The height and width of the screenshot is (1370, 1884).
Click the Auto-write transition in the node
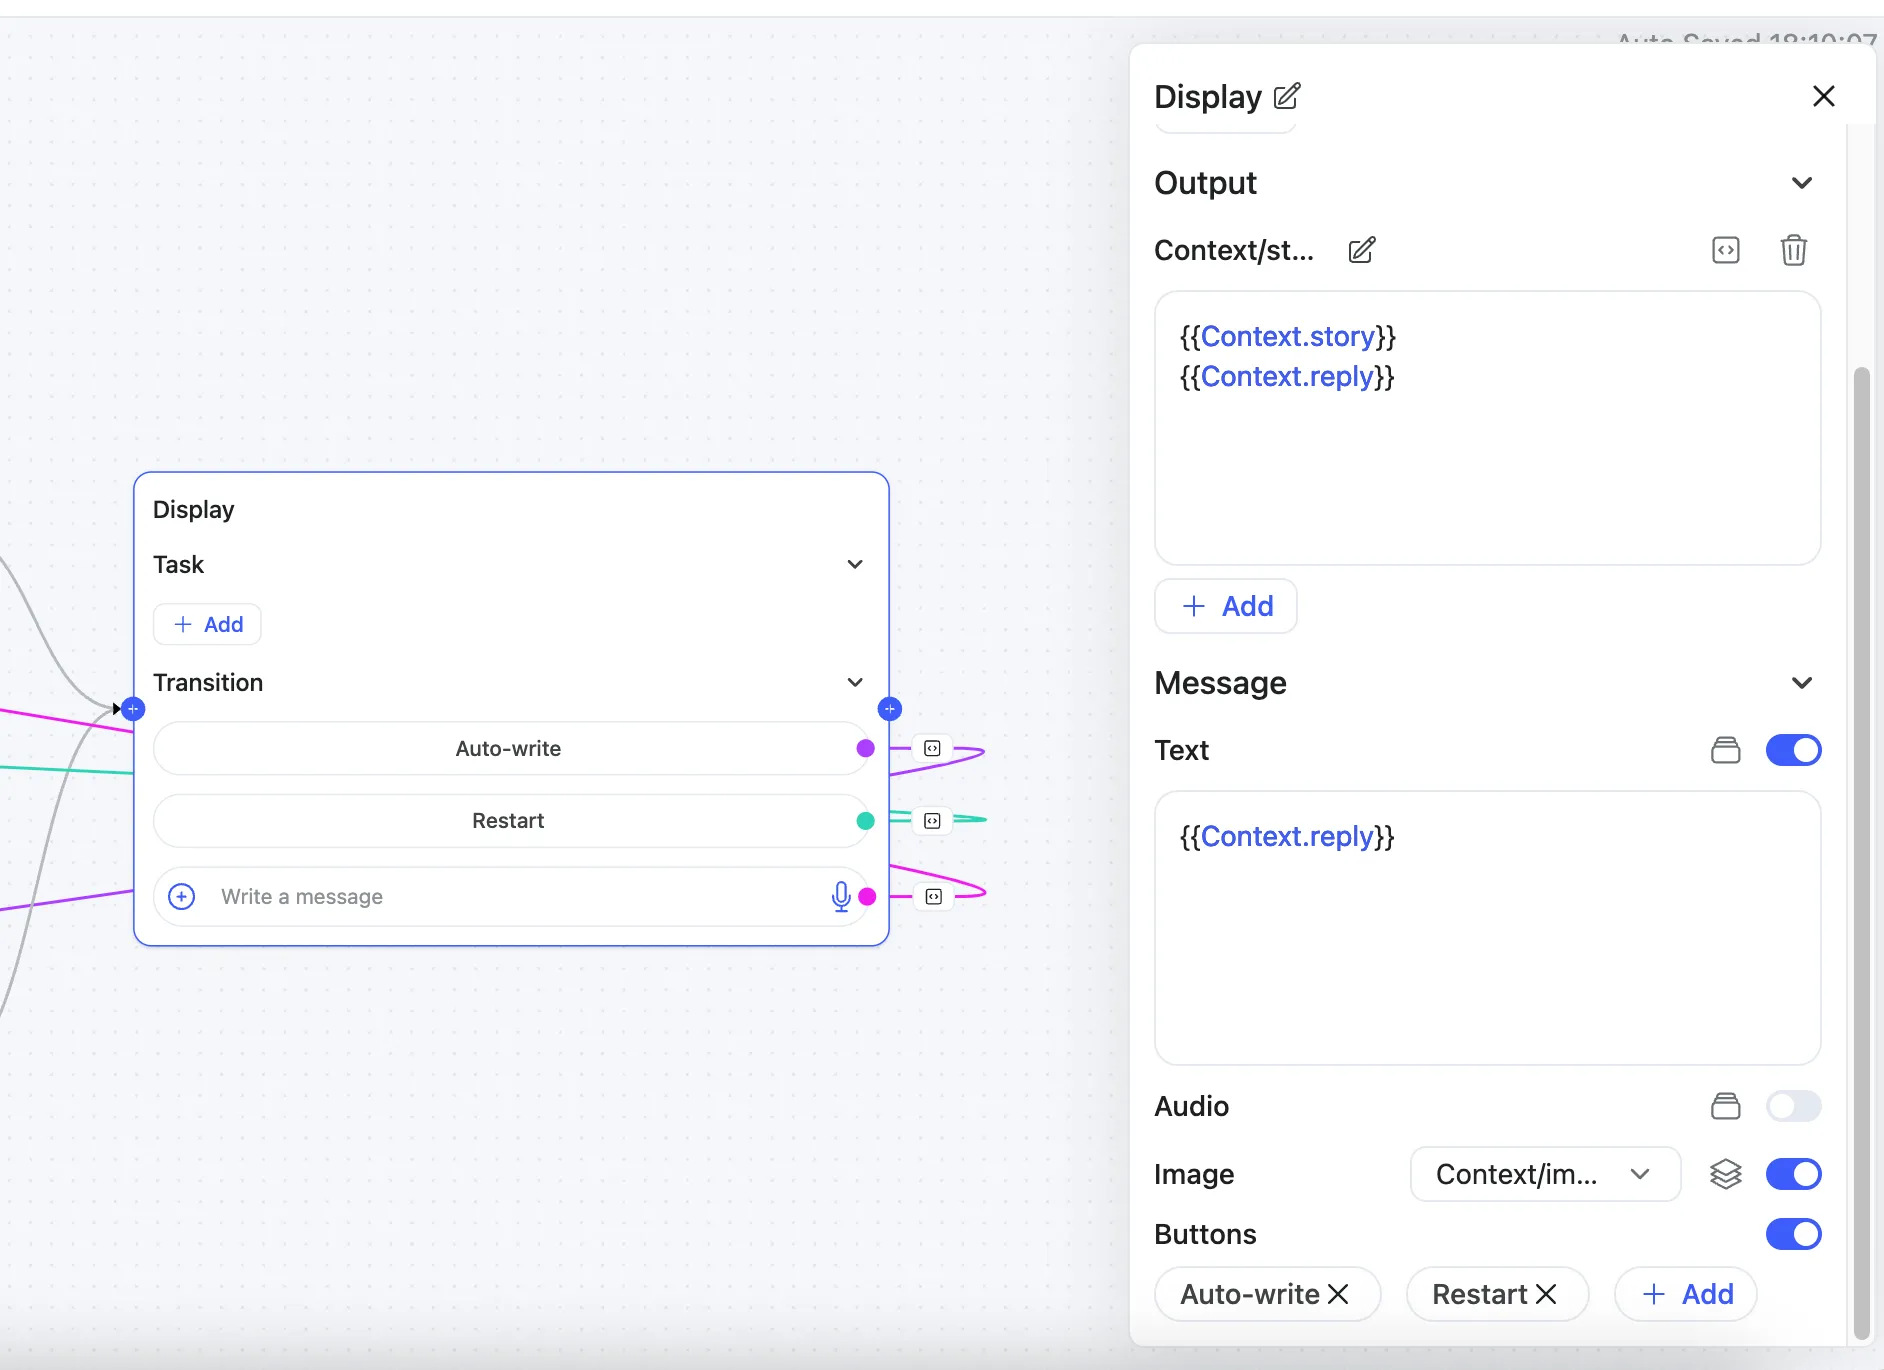pos(508,749)
